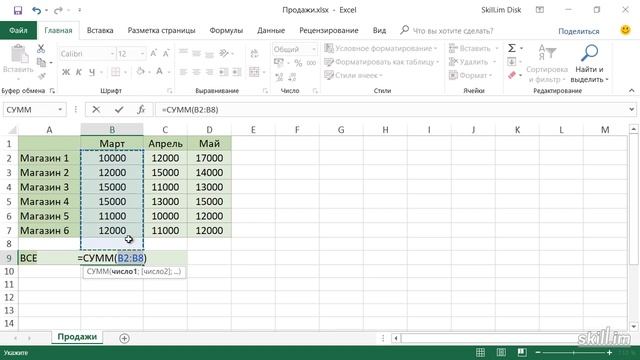This screenshot has width=640, height=360.
Task: Click the Clear eraser icon
Action: [512, 76]
